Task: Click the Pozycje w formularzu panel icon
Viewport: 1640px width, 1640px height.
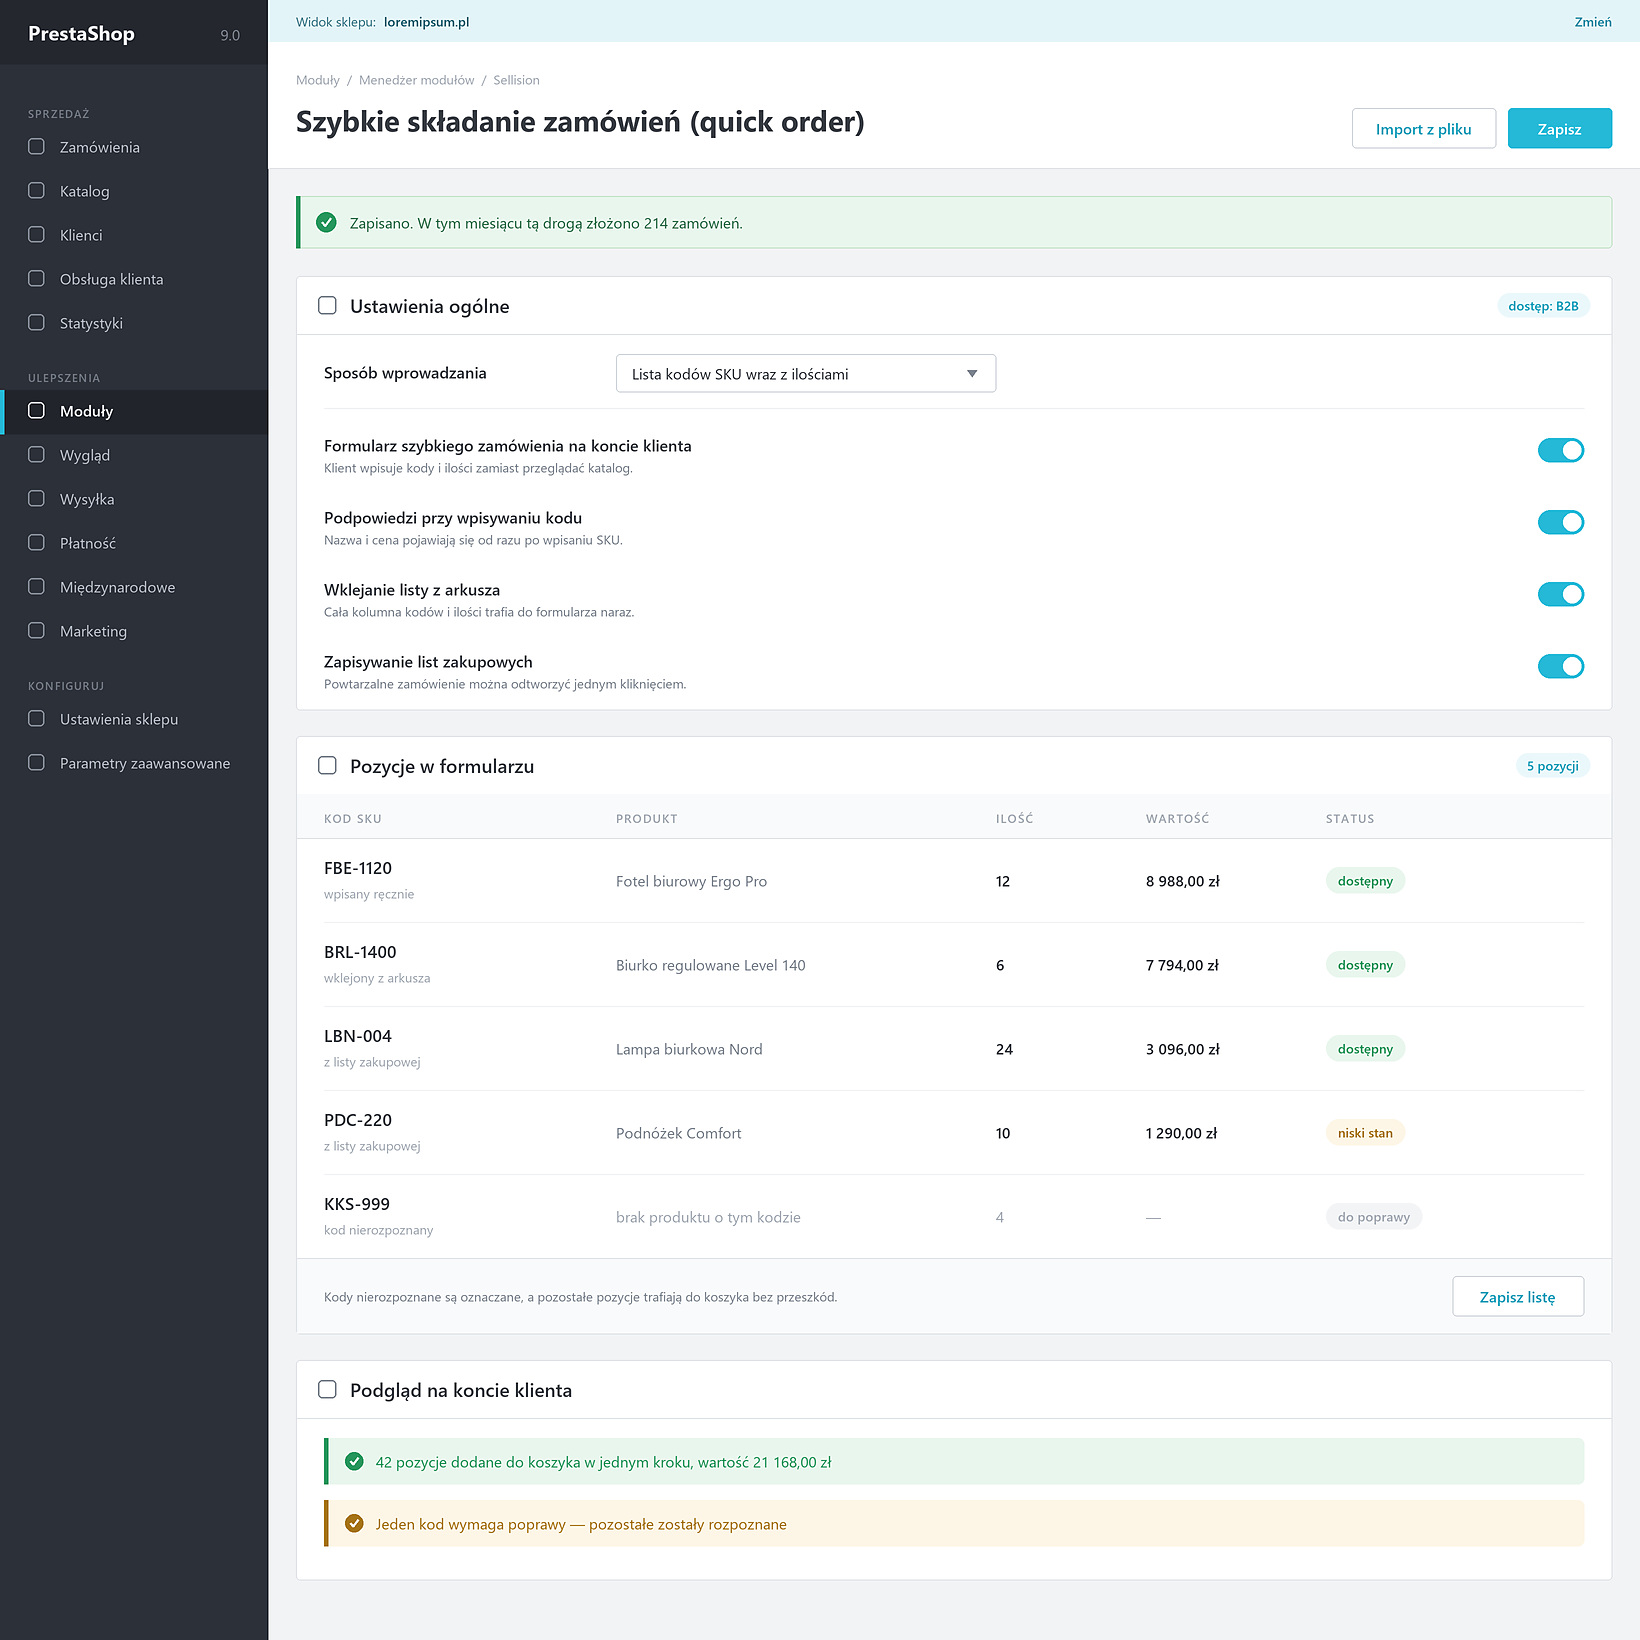Action: point(327,766)
